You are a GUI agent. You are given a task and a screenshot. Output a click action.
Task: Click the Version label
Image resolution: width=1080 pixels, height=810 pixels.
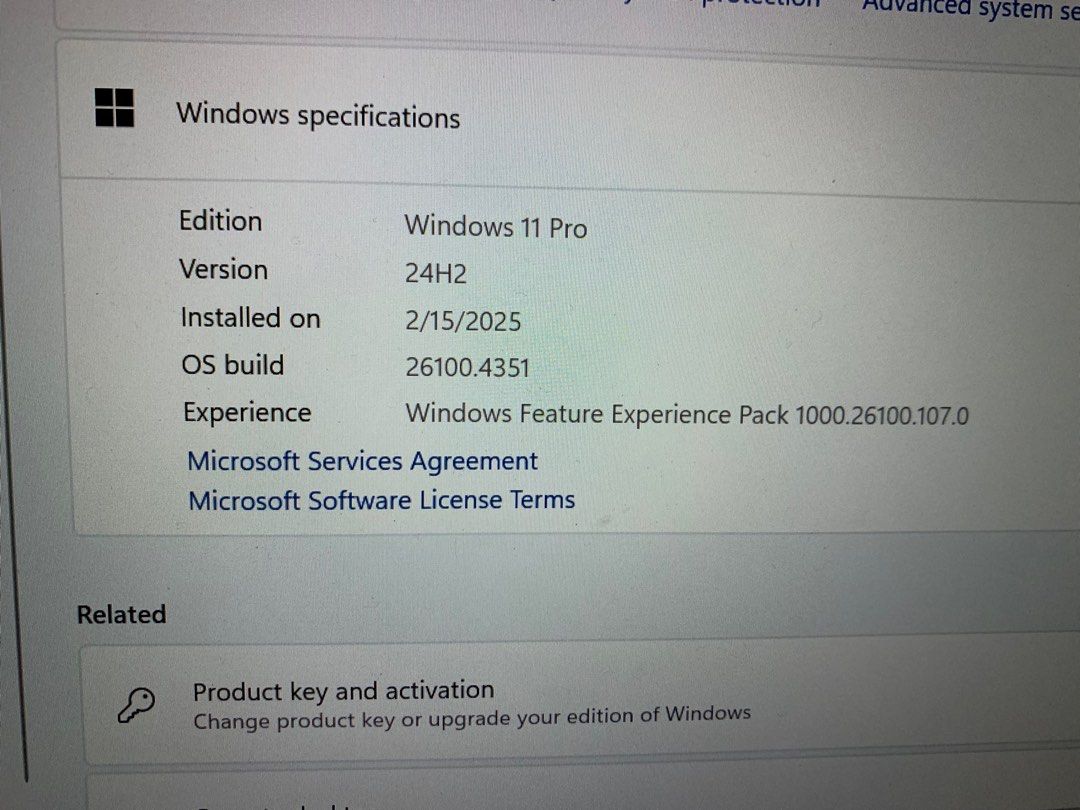tap(223, 269)
